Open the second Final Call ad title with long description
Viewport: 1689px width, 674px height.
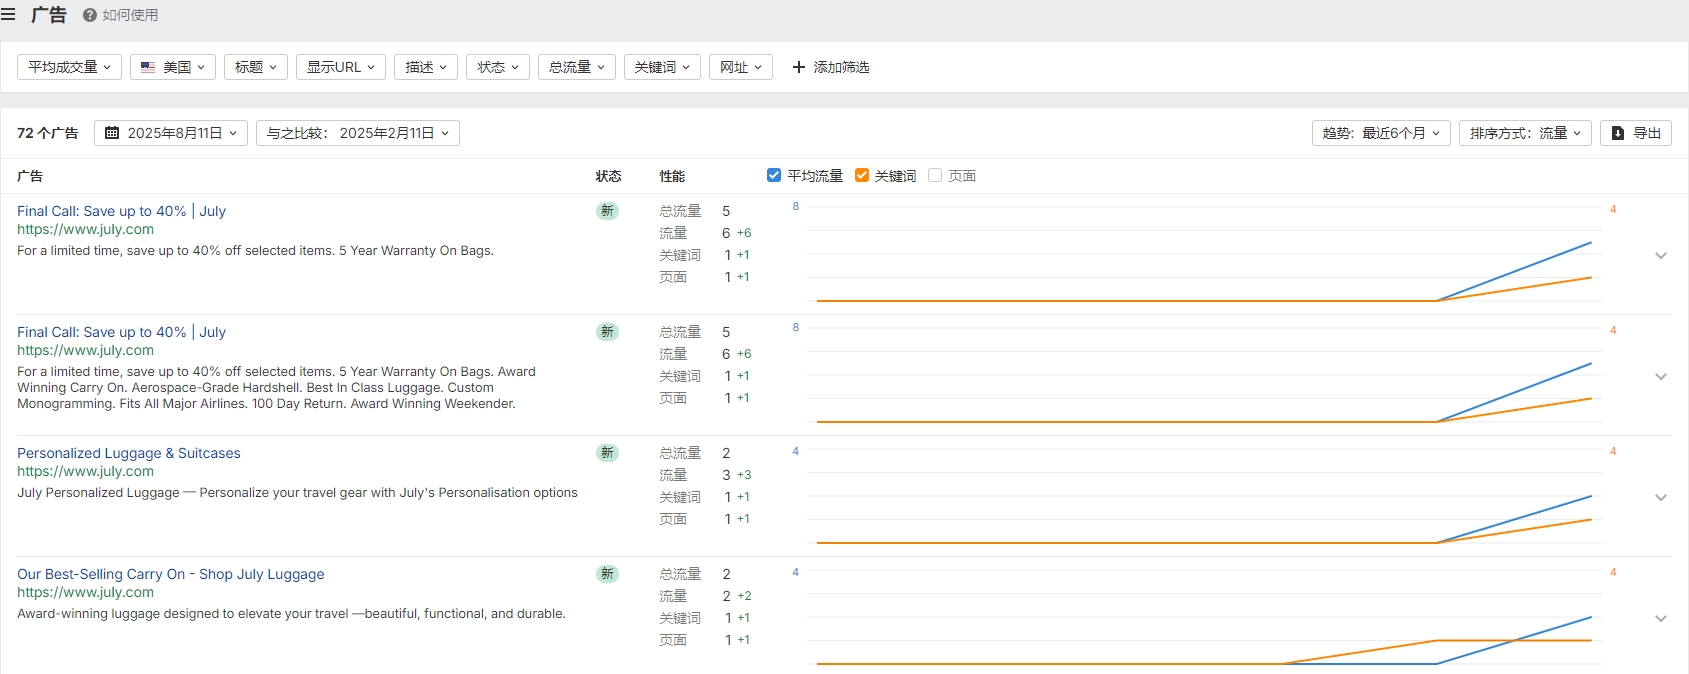pyautogui.click(x=121, y=332)
